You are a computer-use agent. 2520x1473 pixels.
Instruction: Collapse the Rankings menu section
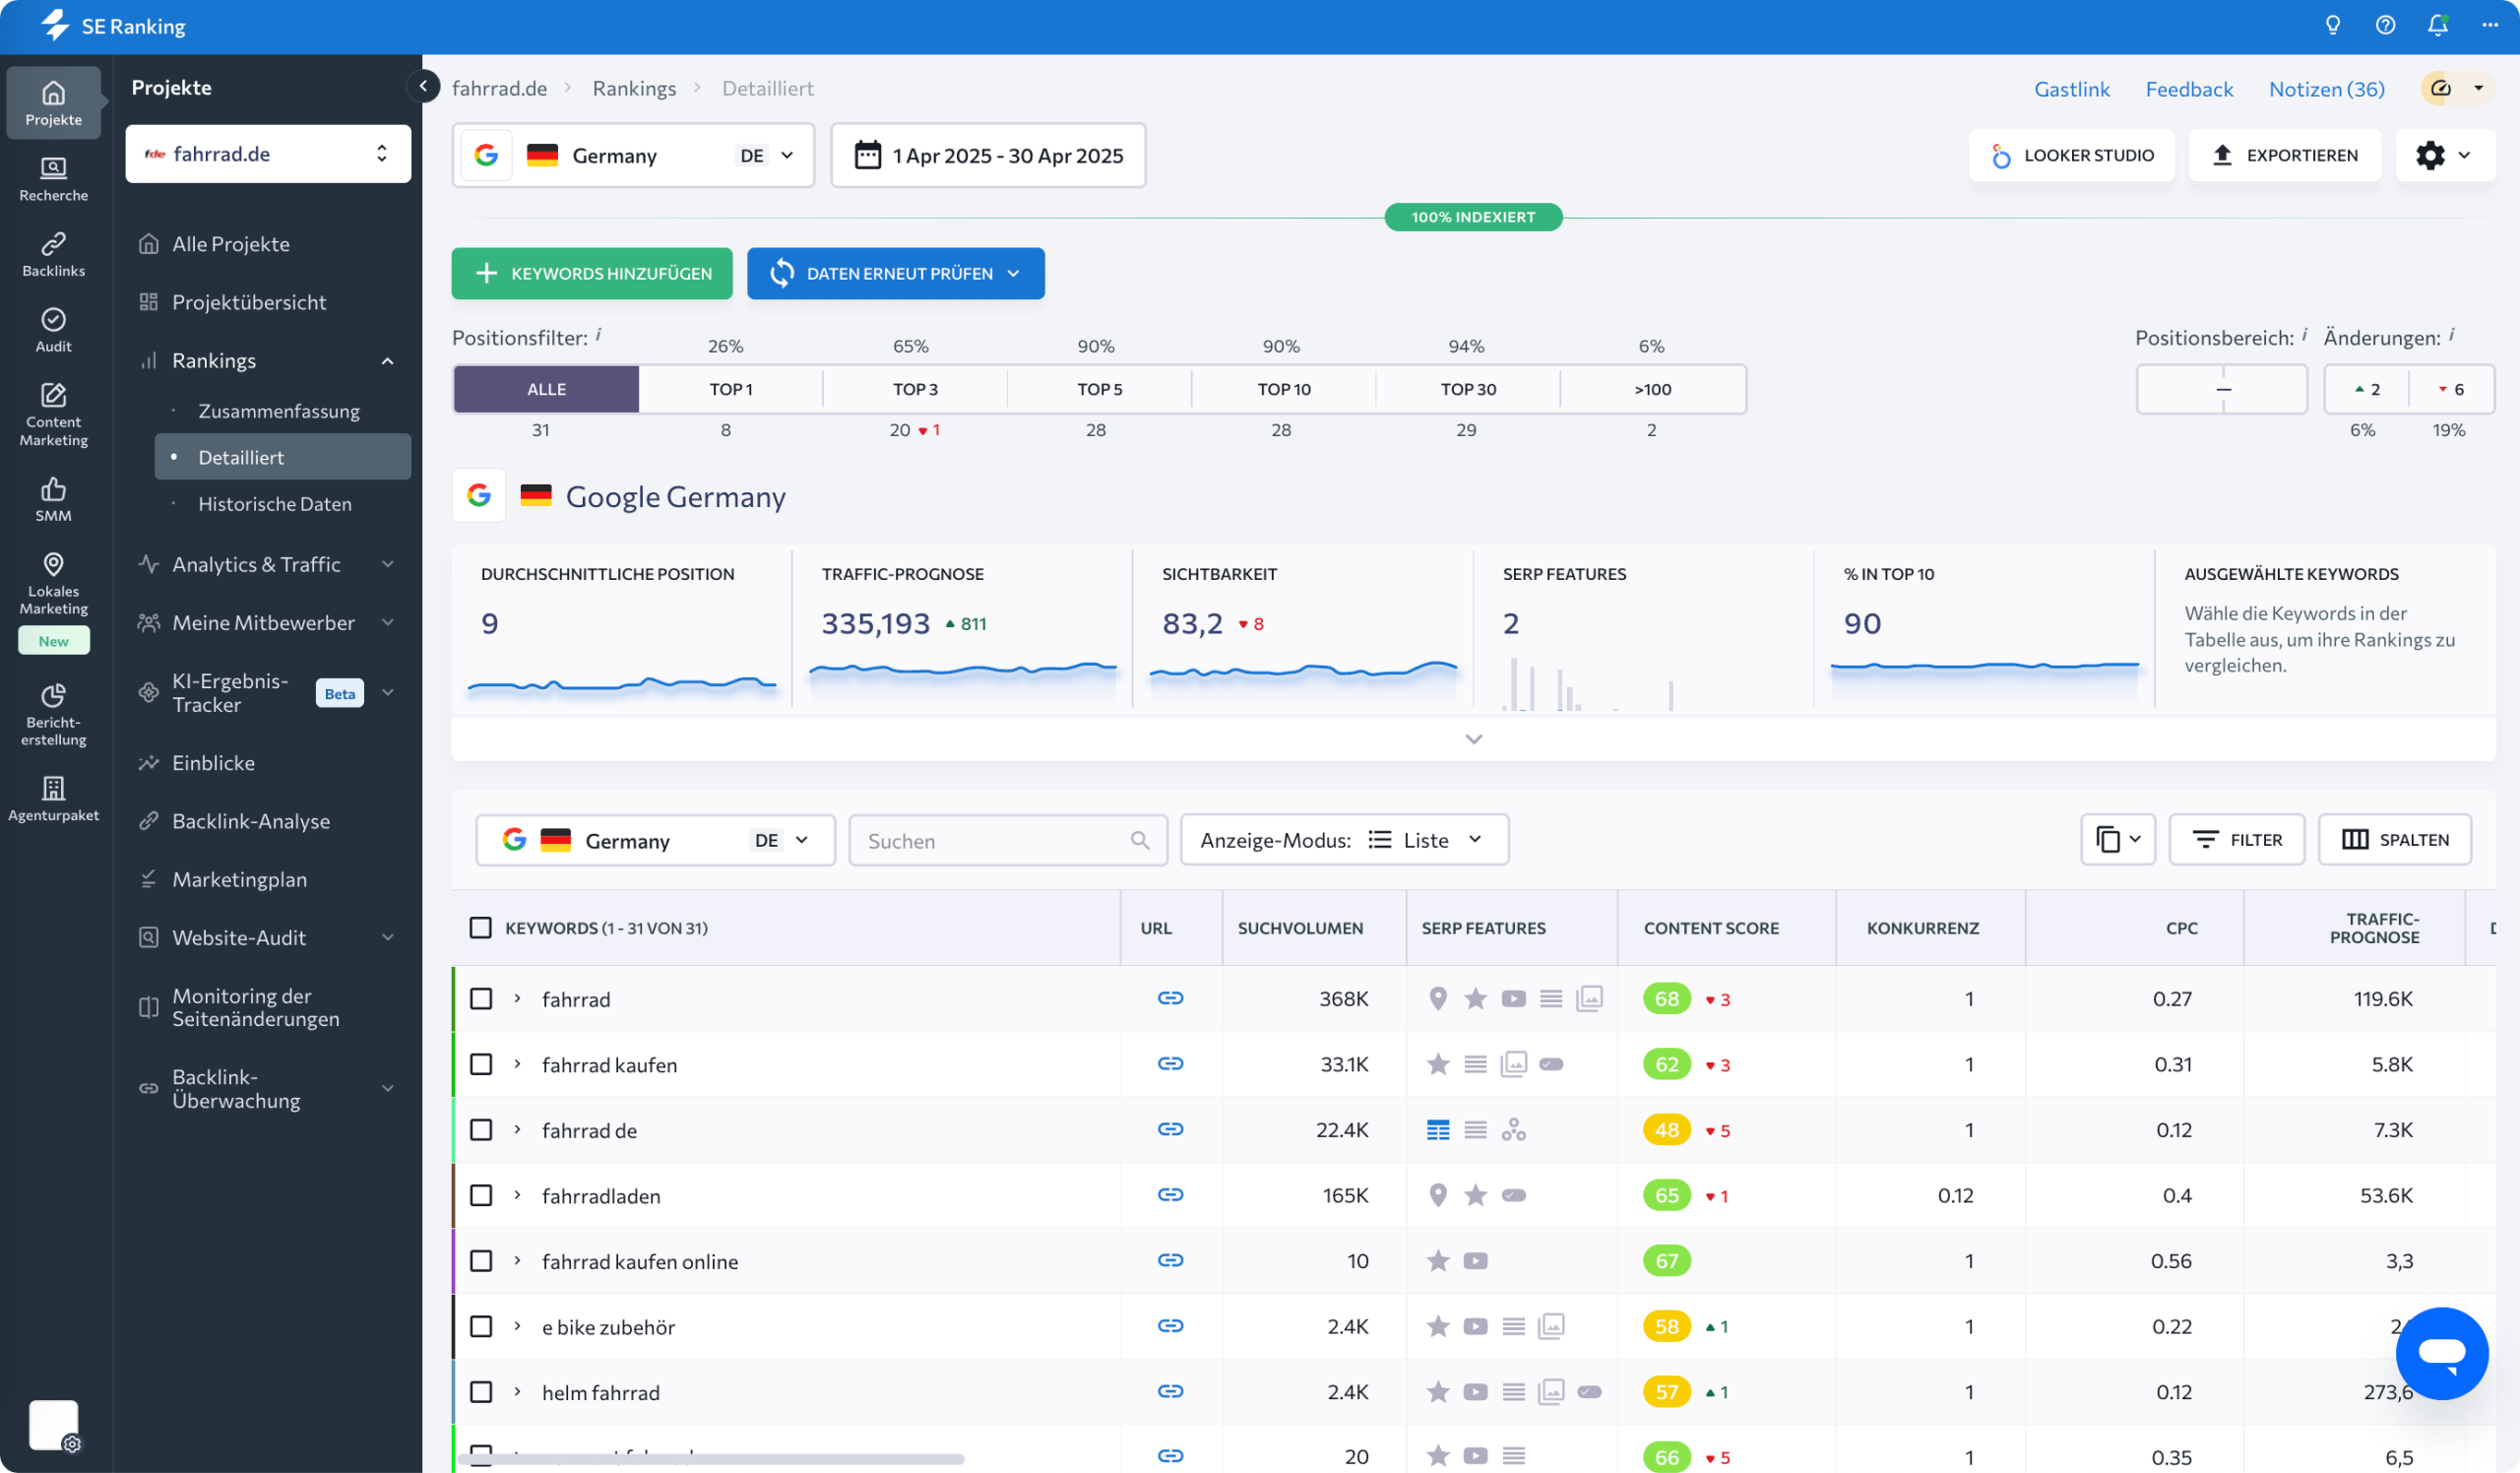388,361
